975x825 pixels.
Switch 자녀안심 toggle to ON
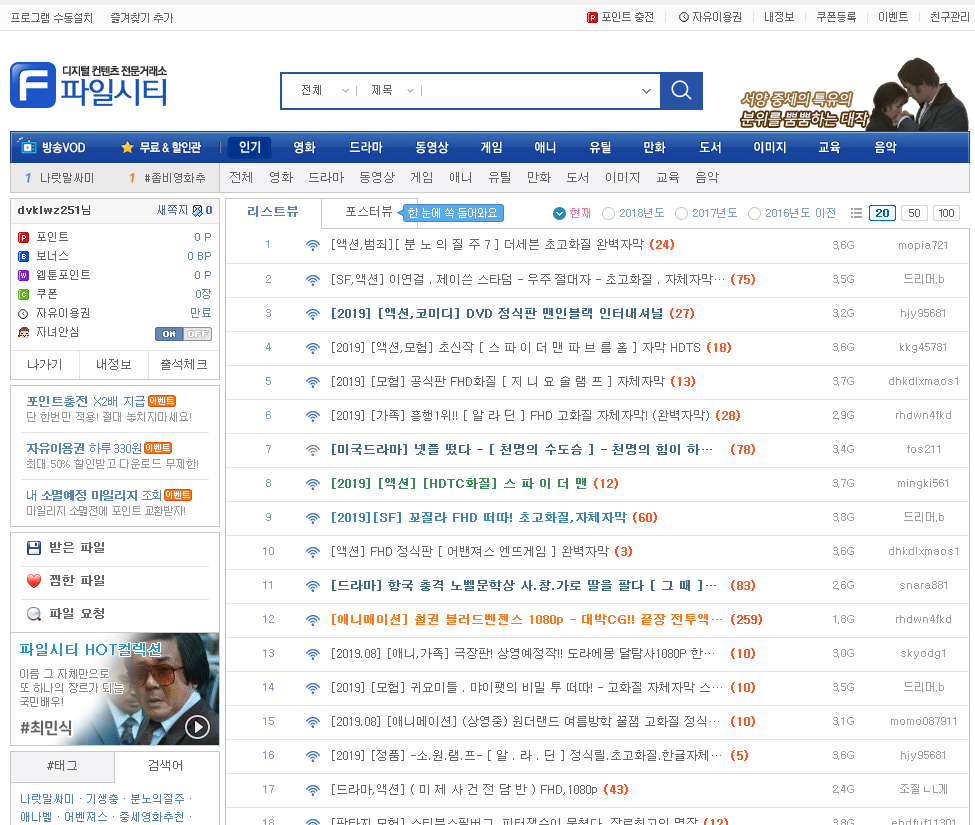coord(169,334)
